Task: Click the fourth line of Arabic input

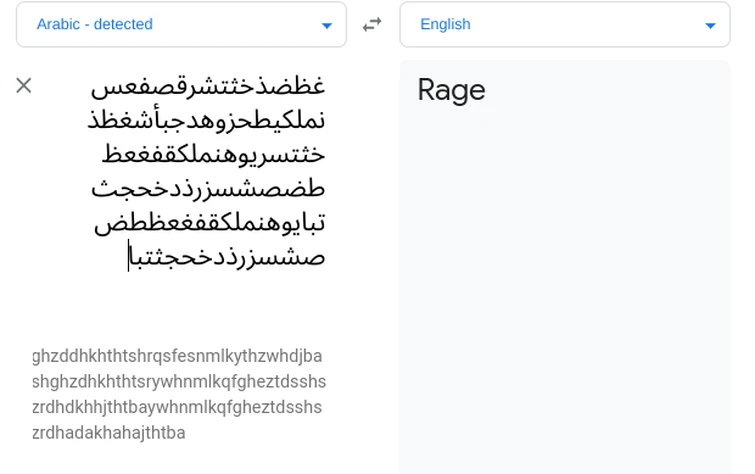Action: [x=208, y=189]
